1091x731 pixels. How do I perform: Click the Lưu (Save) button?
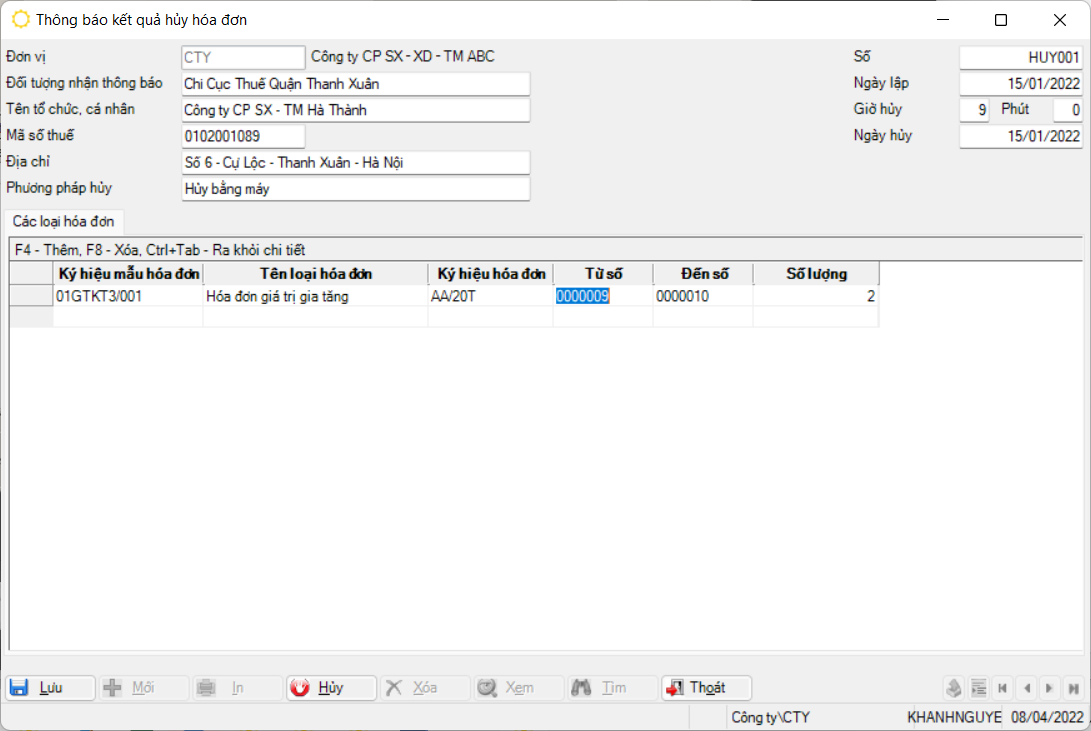[50, 688]
